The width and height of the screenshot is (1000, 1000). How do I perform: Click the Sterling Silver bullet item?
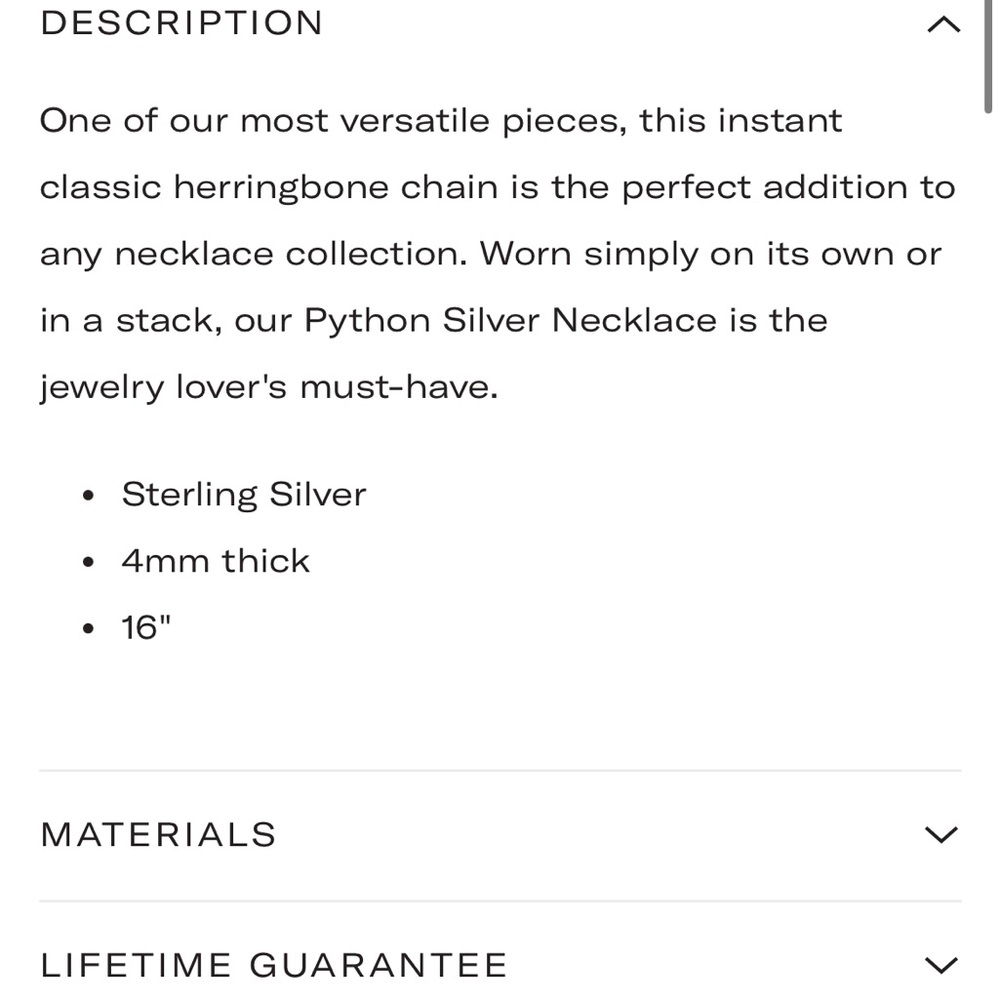[244, 493]
